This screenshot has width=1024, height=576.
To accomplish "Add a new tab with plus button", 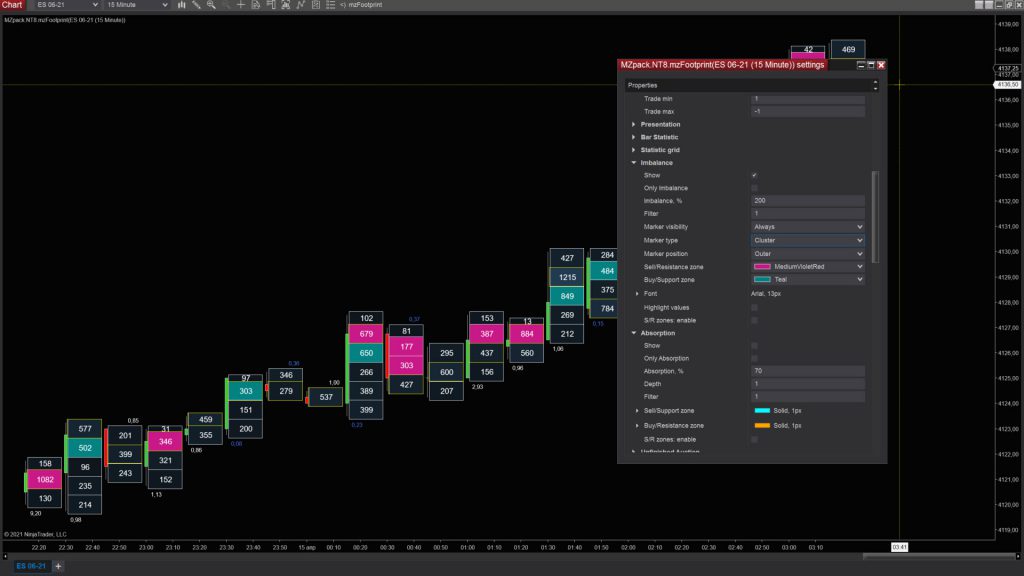I will tap(58, 566).
